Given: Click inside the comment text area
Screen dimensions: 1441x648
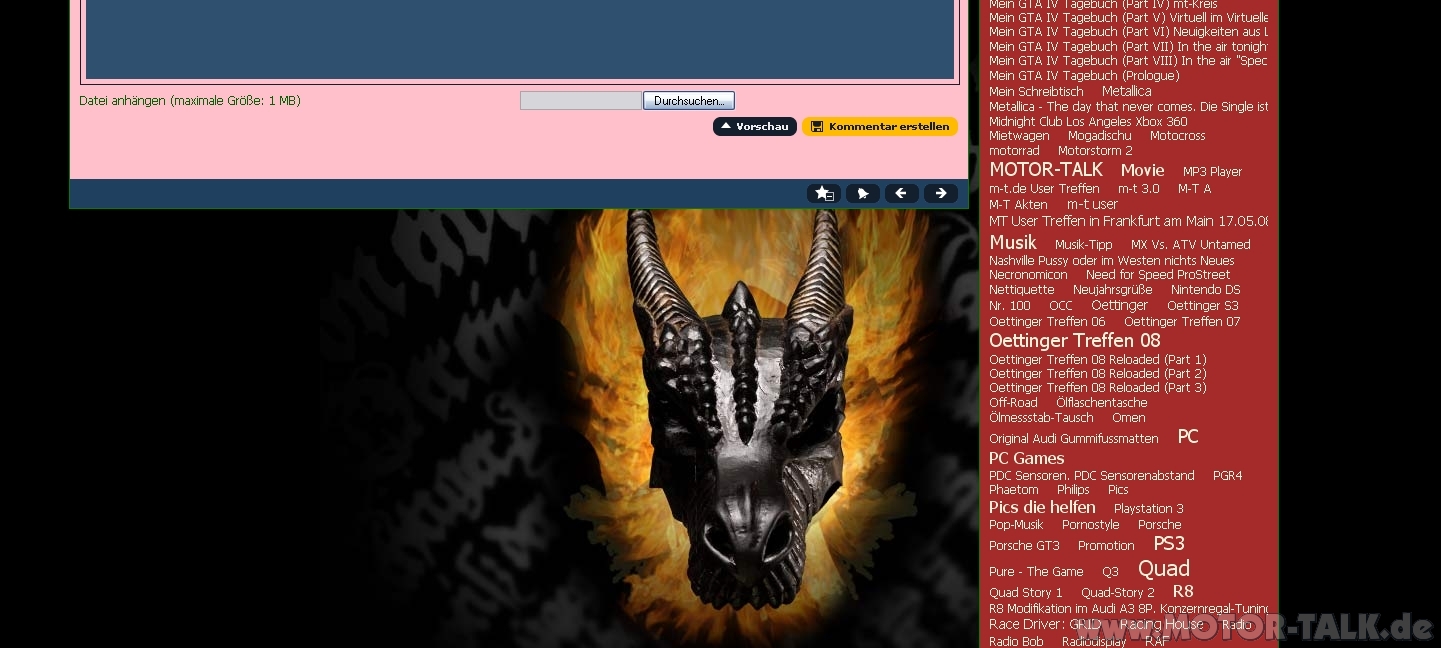Looking at the screenshot, I should pyautogui.click(x=520, y=38).
